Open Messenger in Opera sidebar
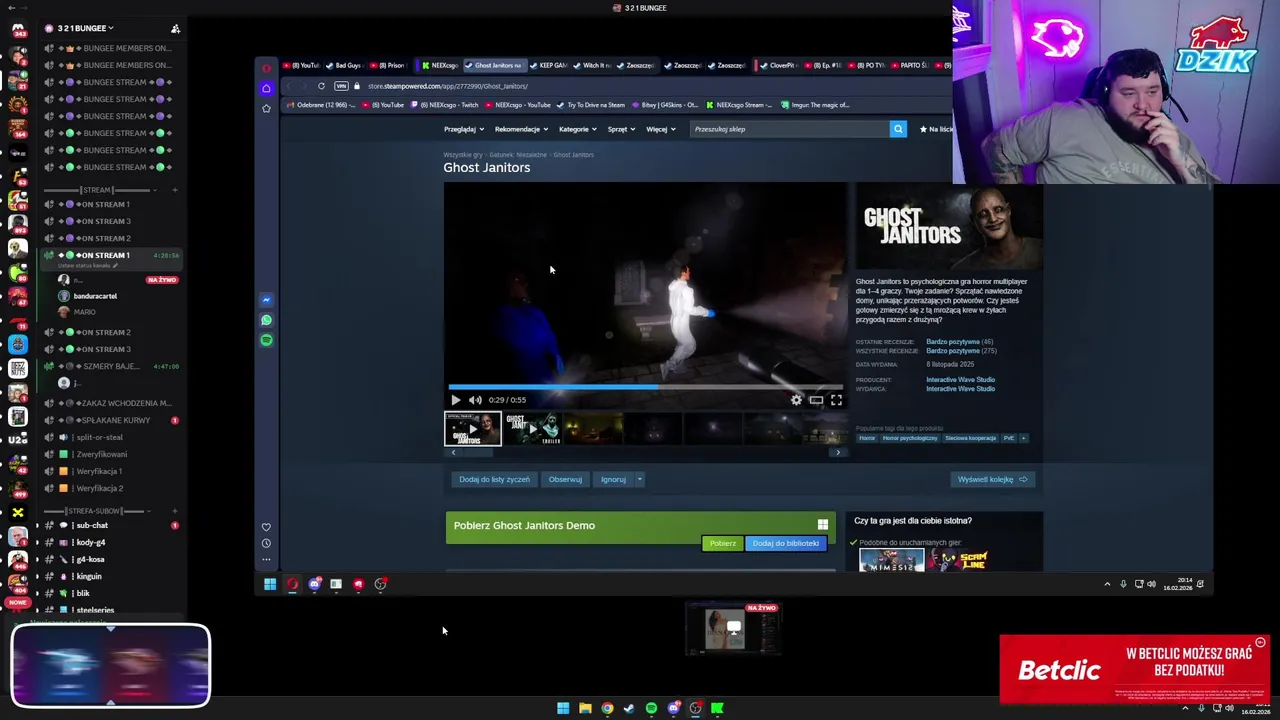Viewport: 1280px width, 720px height. point(266,300)
